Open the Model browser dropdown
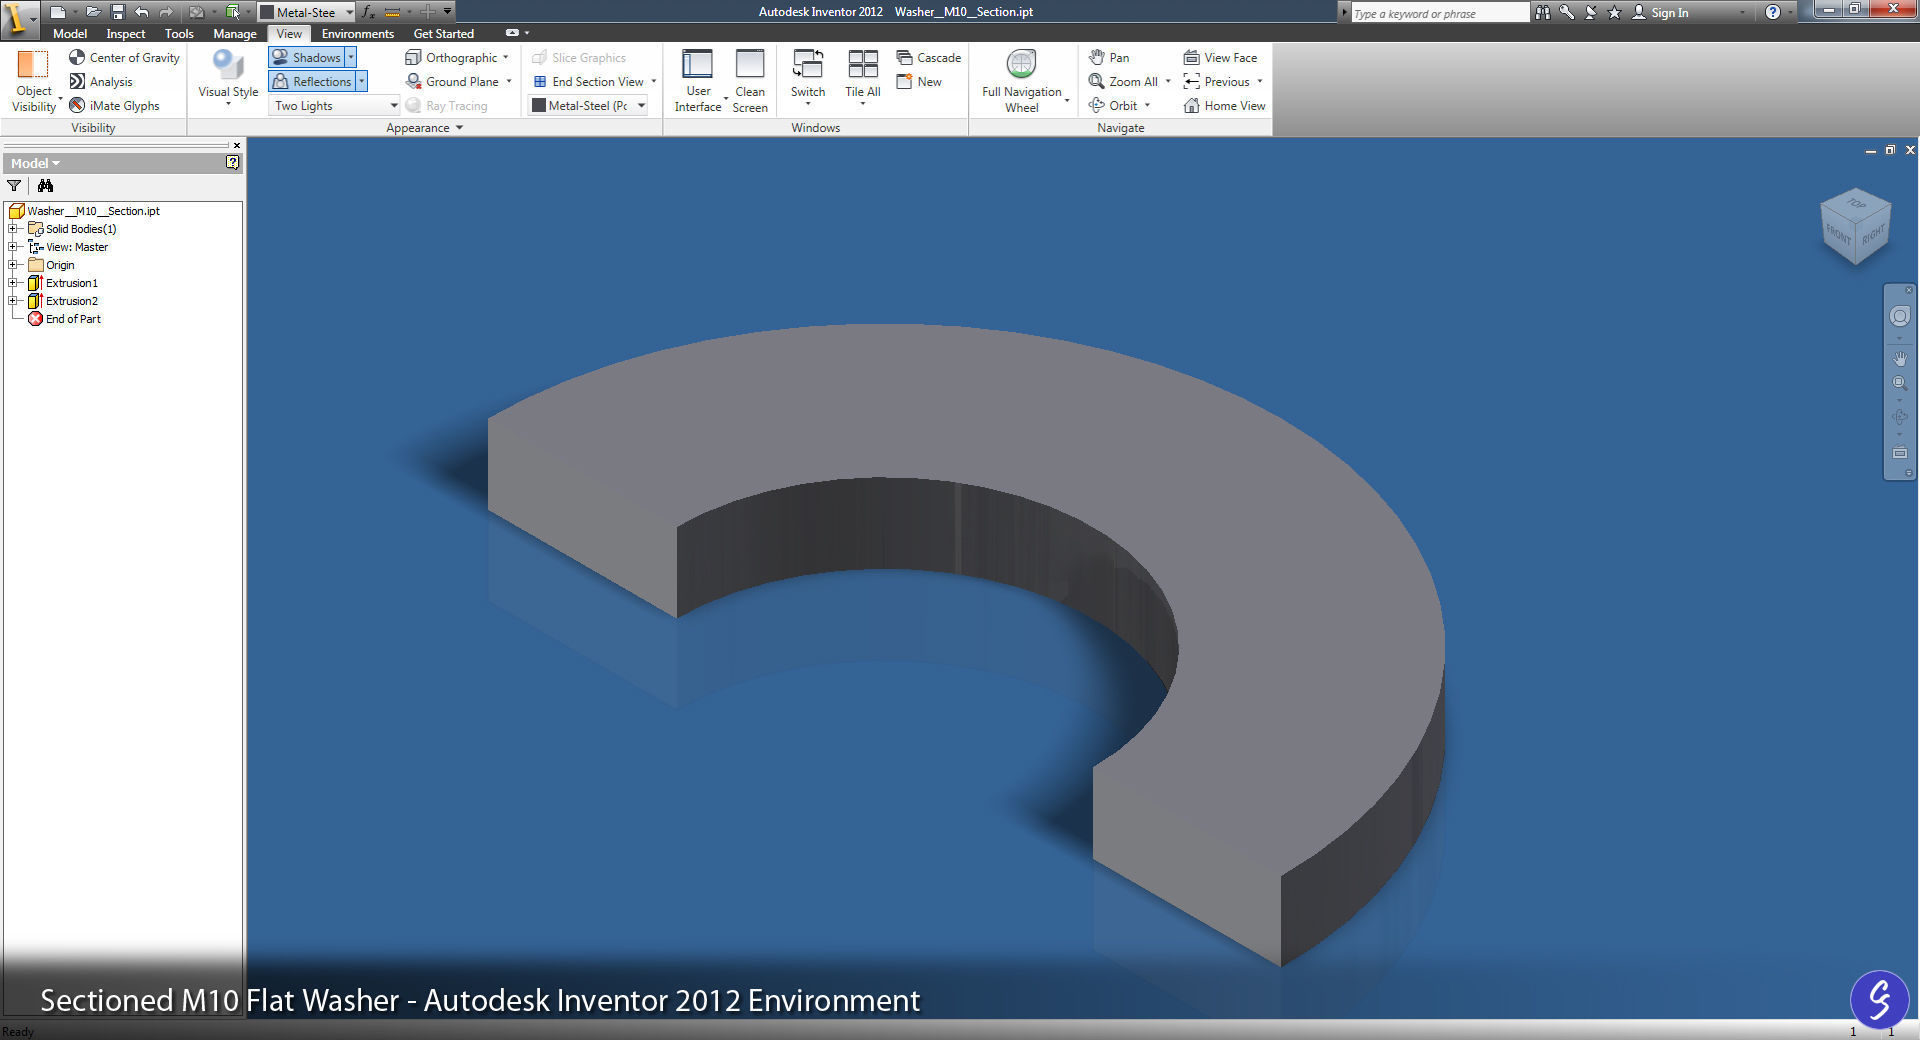Viewport: 1920px width, 1040px height. click(x=35, y=163)
